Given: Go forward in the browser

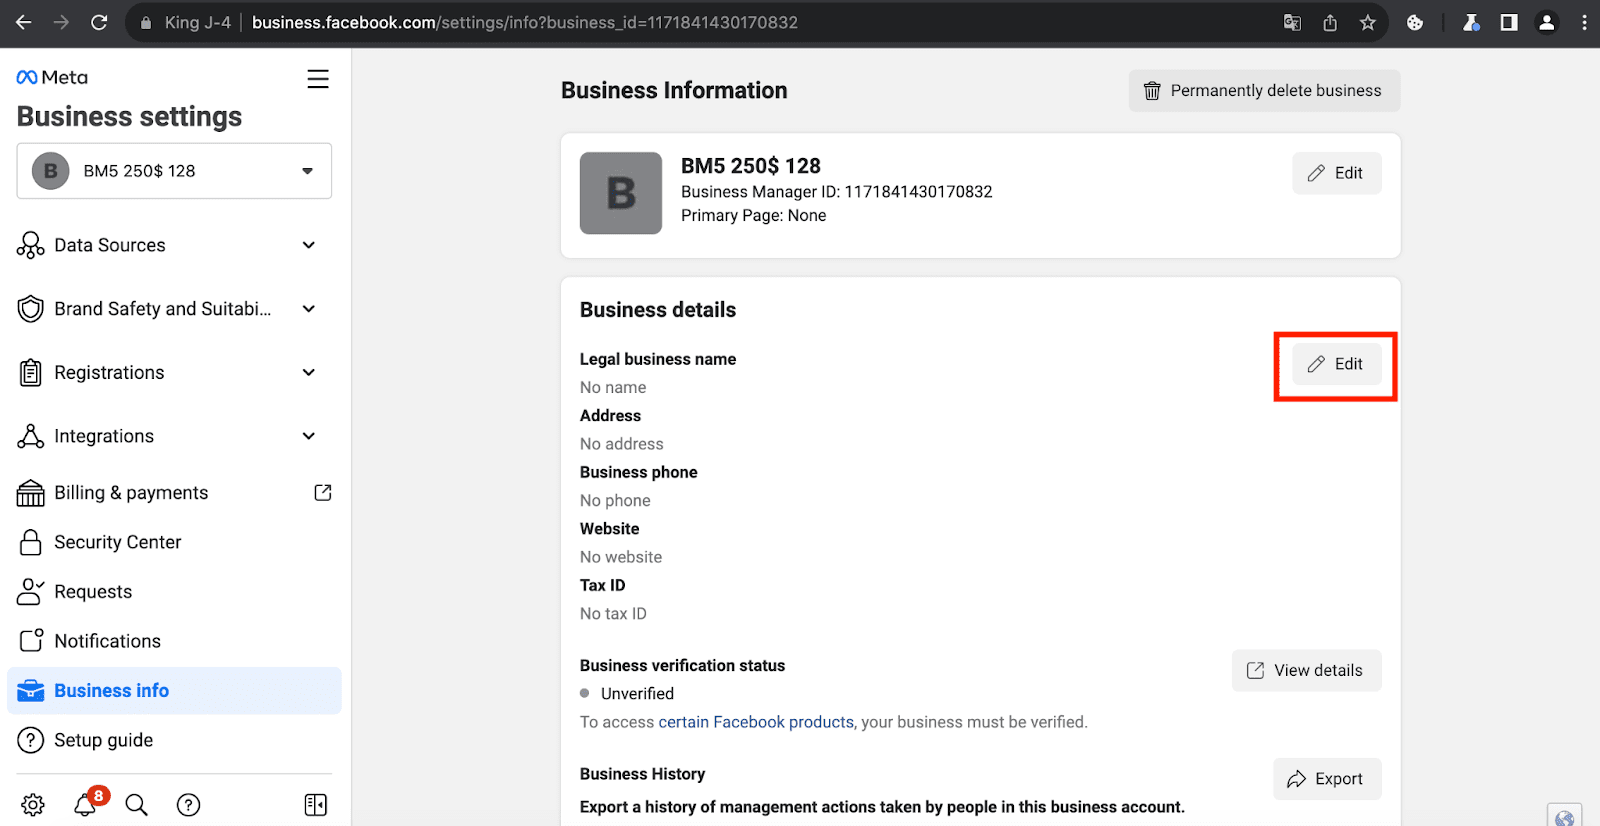Looking at the screenshot, I should pos(61,22).
